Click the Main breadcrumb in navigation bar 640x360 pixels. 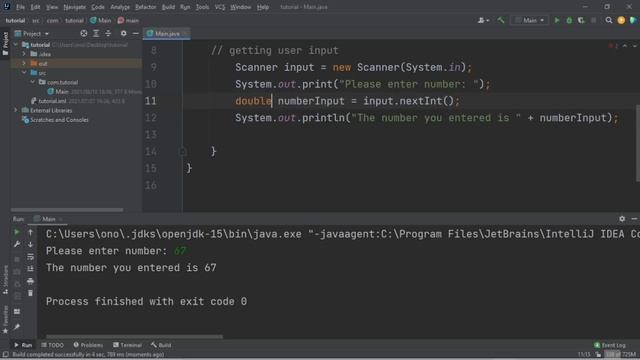pyautogui.click(x=100, y=20)
